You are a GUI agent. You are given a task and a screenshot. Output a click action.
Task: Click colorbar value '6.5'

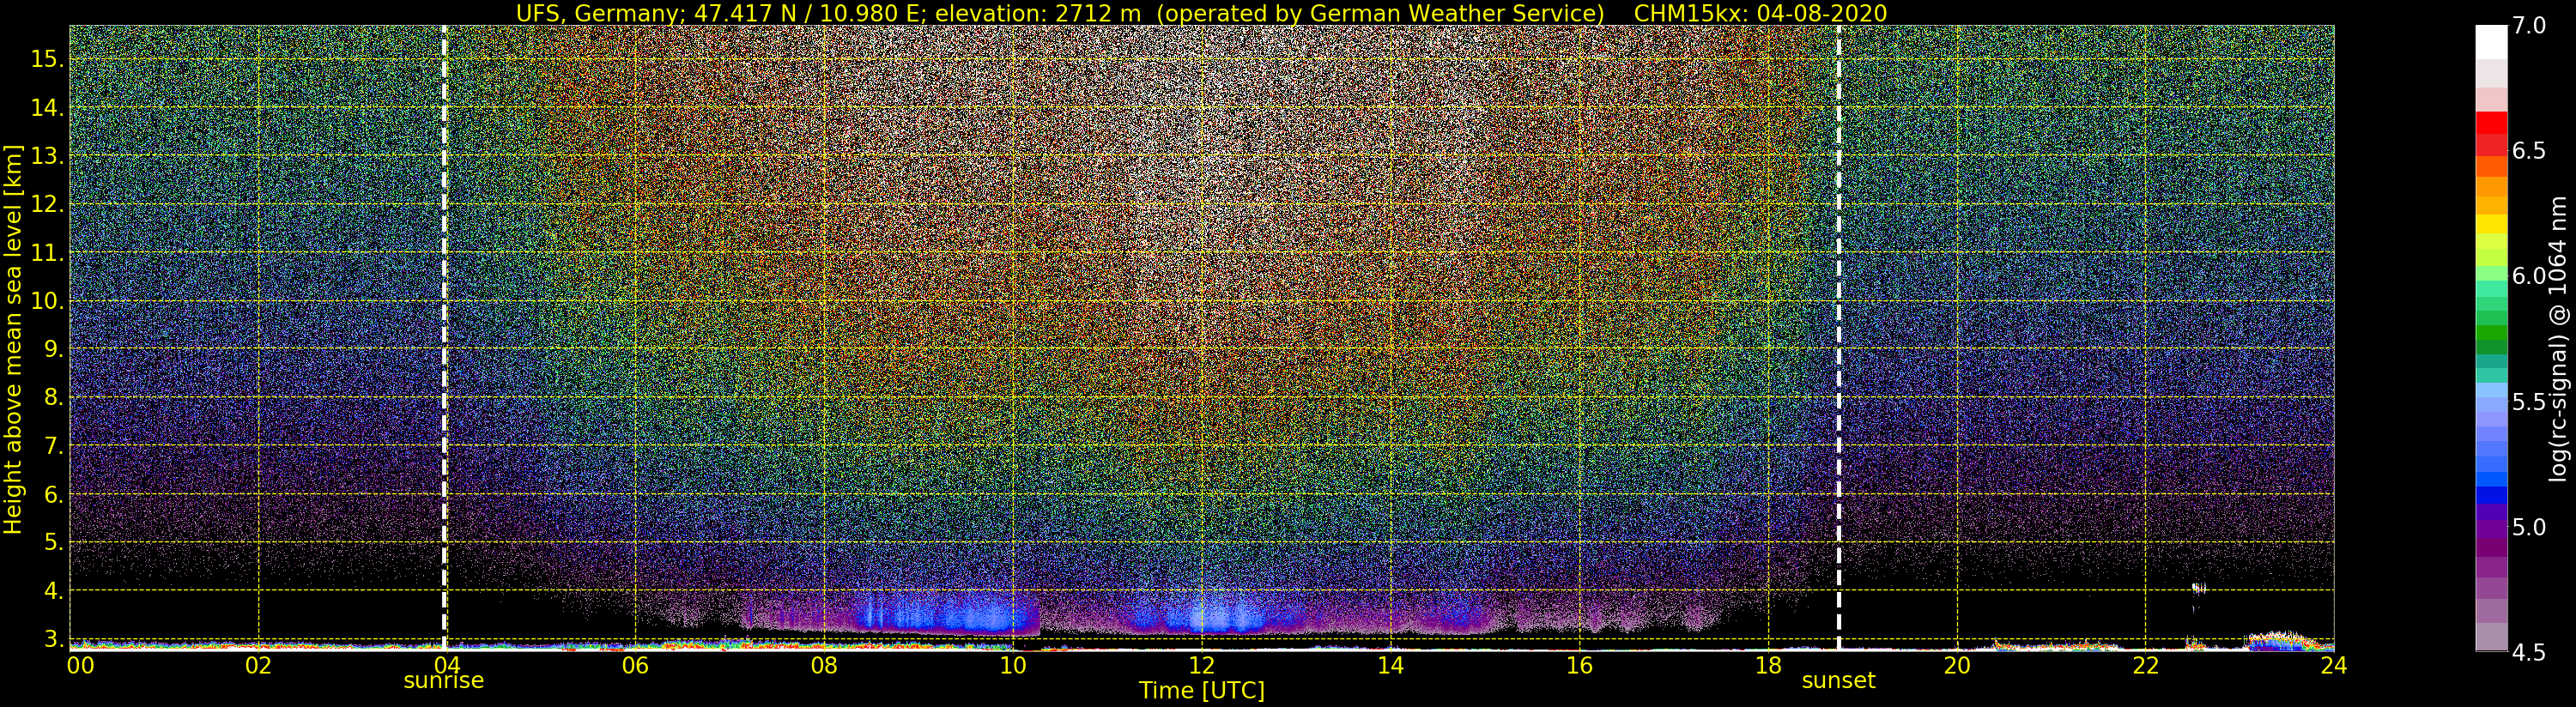click(2528, 151)
